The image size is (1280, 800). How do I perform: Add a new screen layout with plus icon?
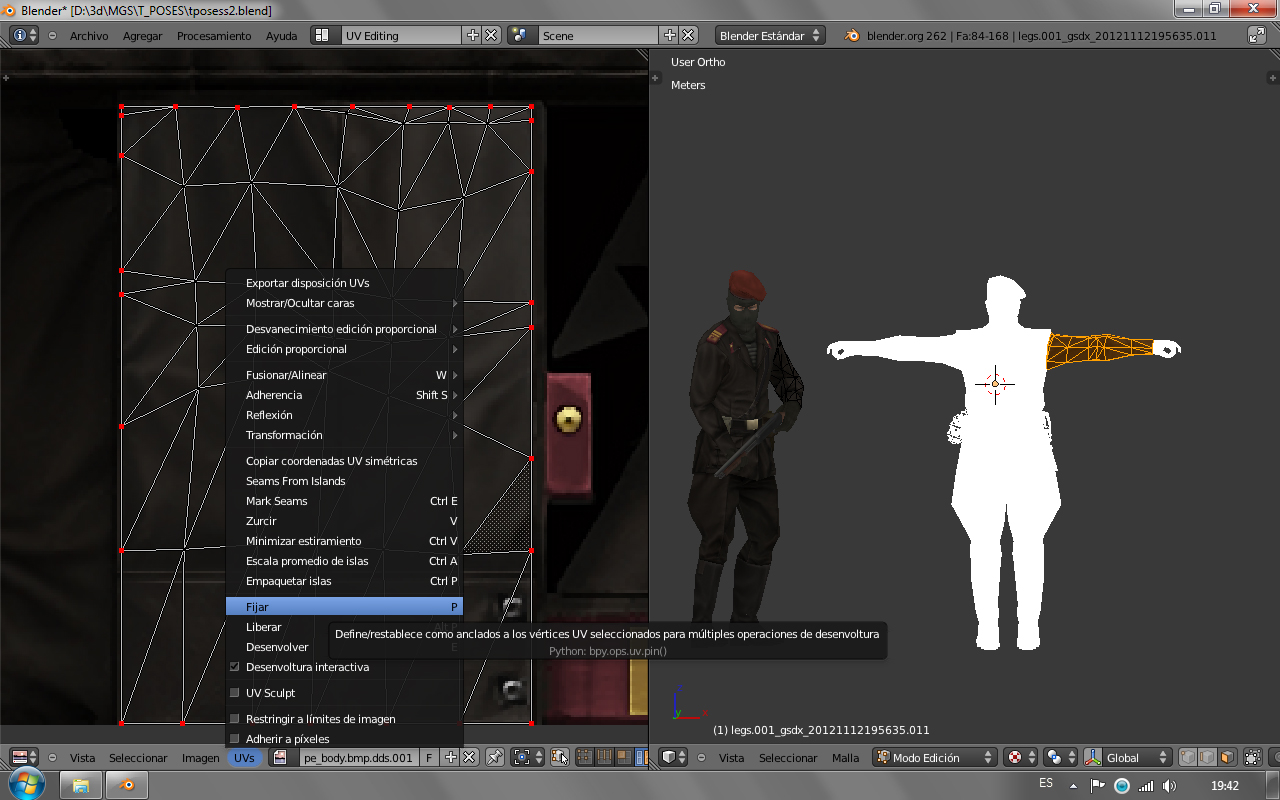(473, 35)
